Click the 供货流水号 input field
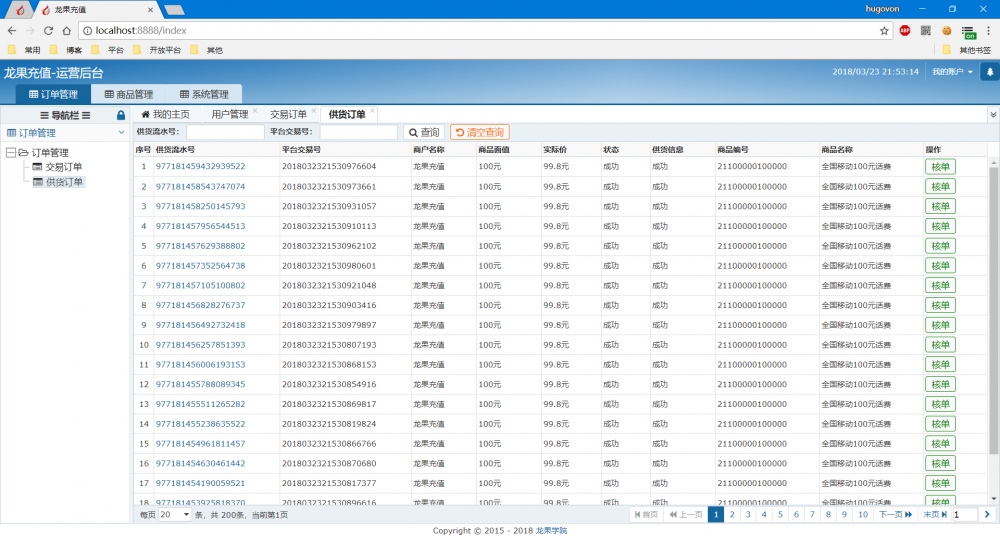 (224, 132)
